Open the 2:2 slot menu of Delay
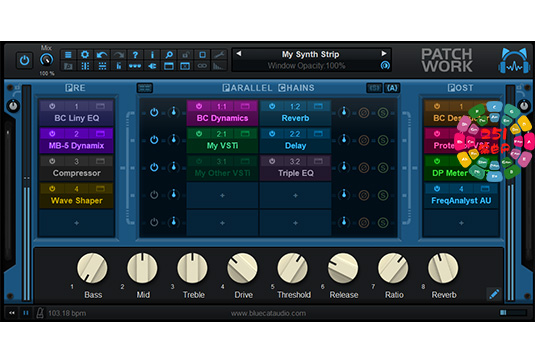 click(x=295, y=134)
